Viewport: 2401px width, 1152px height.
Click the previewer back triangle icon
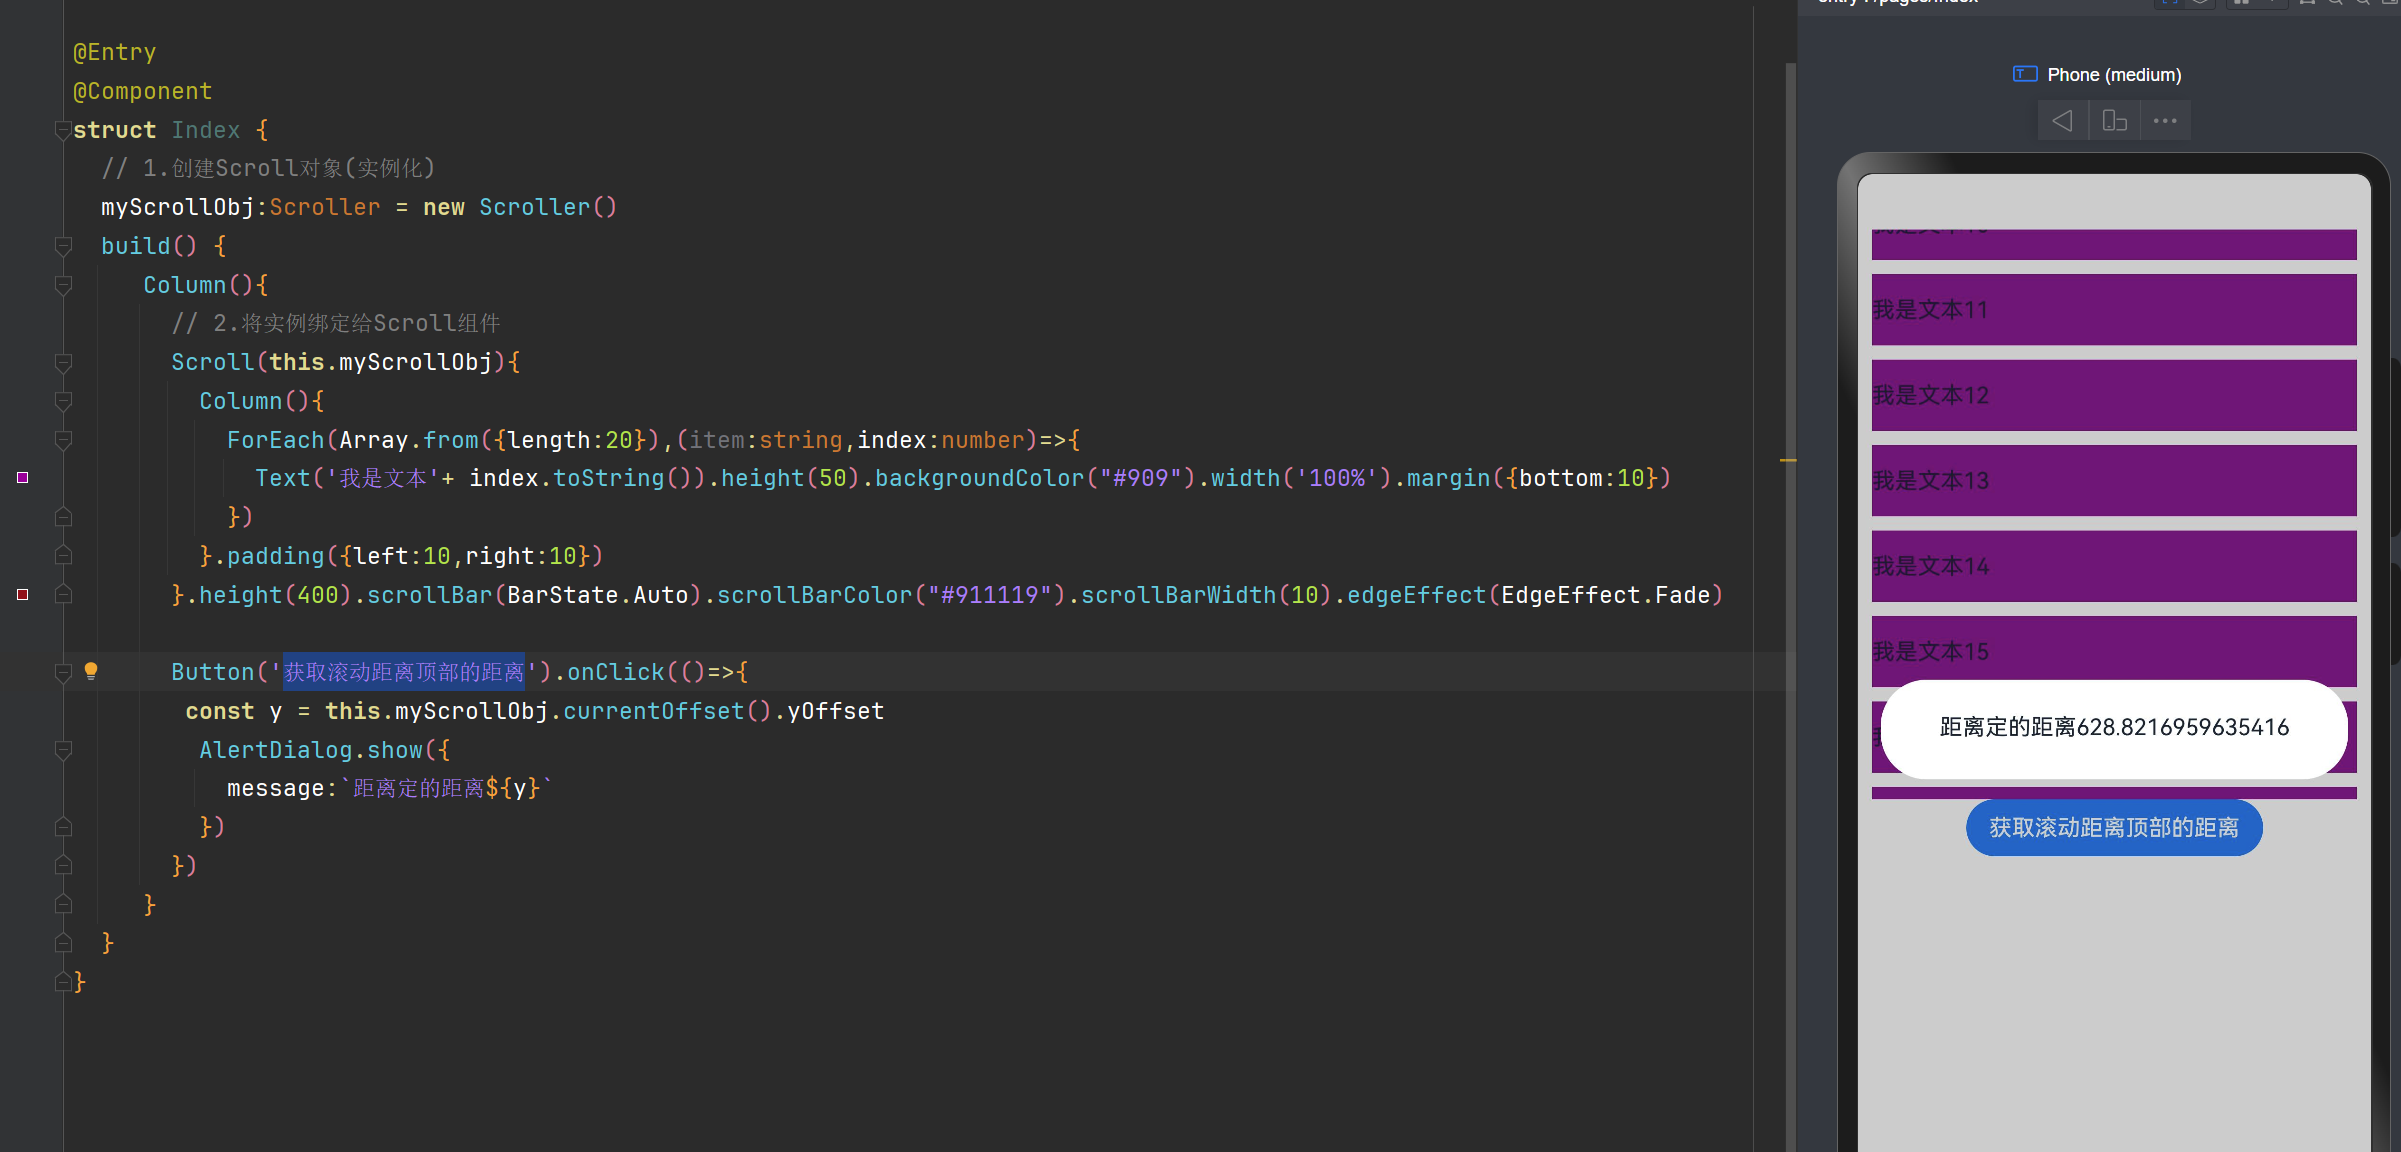2062,121
